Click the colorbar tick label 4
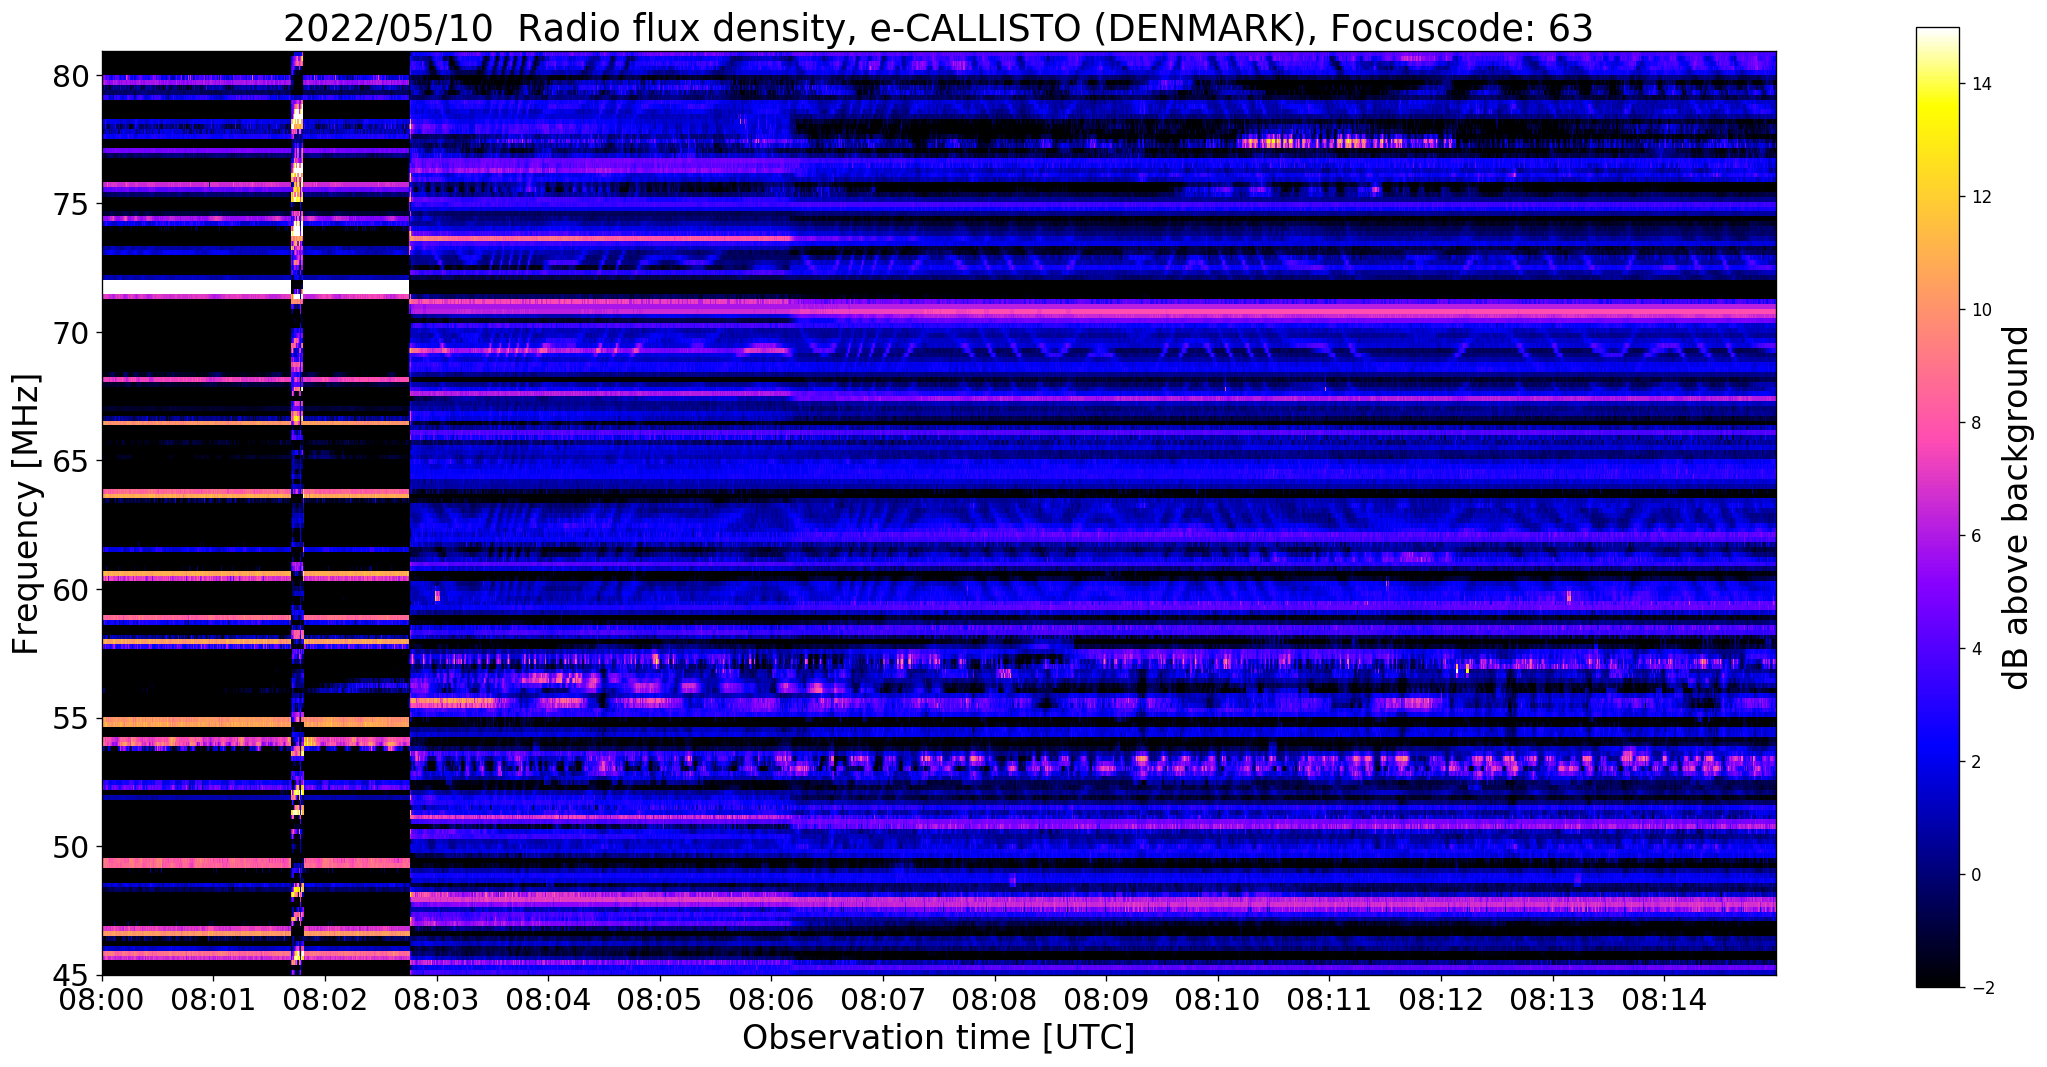The image size is (2047, 1067). pos(1975,649)
